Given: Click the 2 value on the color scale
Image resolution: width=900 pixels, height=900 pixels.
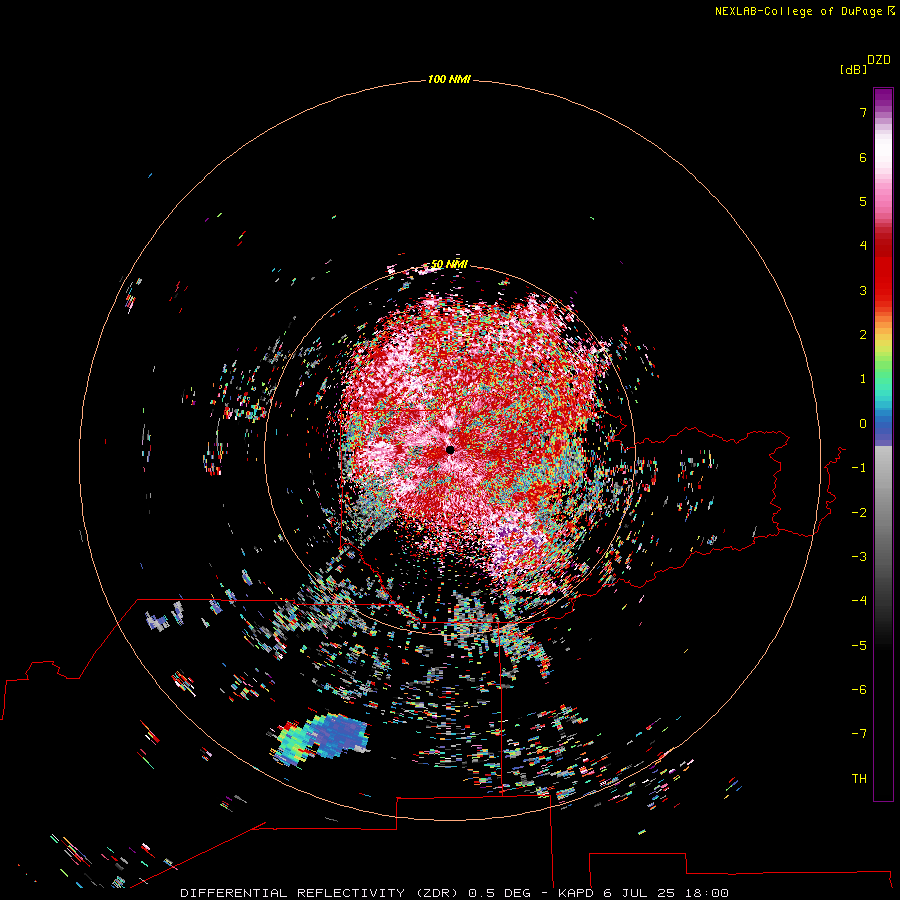Looking at the screenshot, I should (863, 335).
